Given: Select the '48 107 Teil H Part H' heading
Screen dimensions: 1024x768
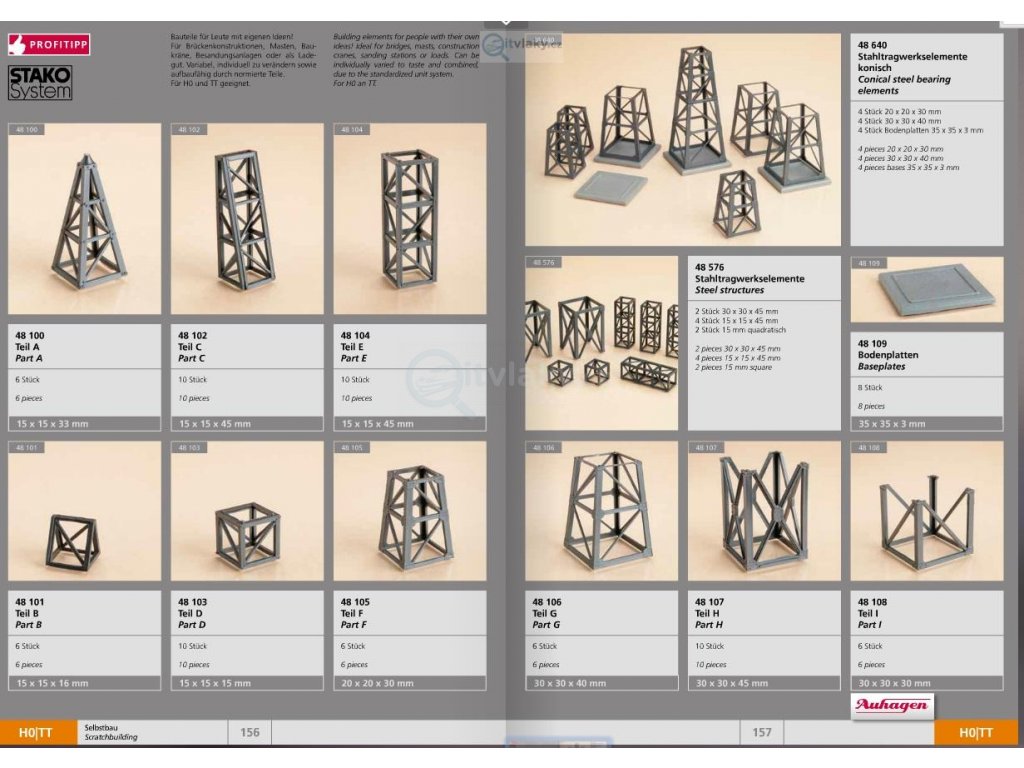Looking at the screenshot, I should click(709, 613).
